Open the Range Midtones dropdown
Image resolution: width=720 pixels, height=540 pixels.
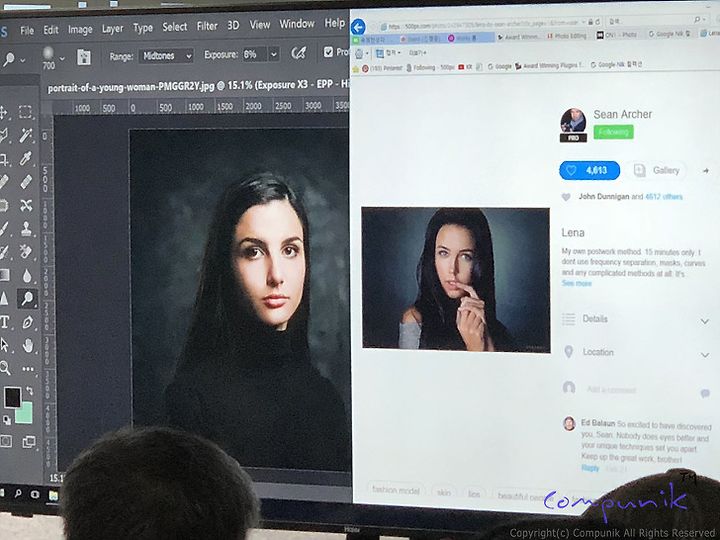(x=166, y=56)
